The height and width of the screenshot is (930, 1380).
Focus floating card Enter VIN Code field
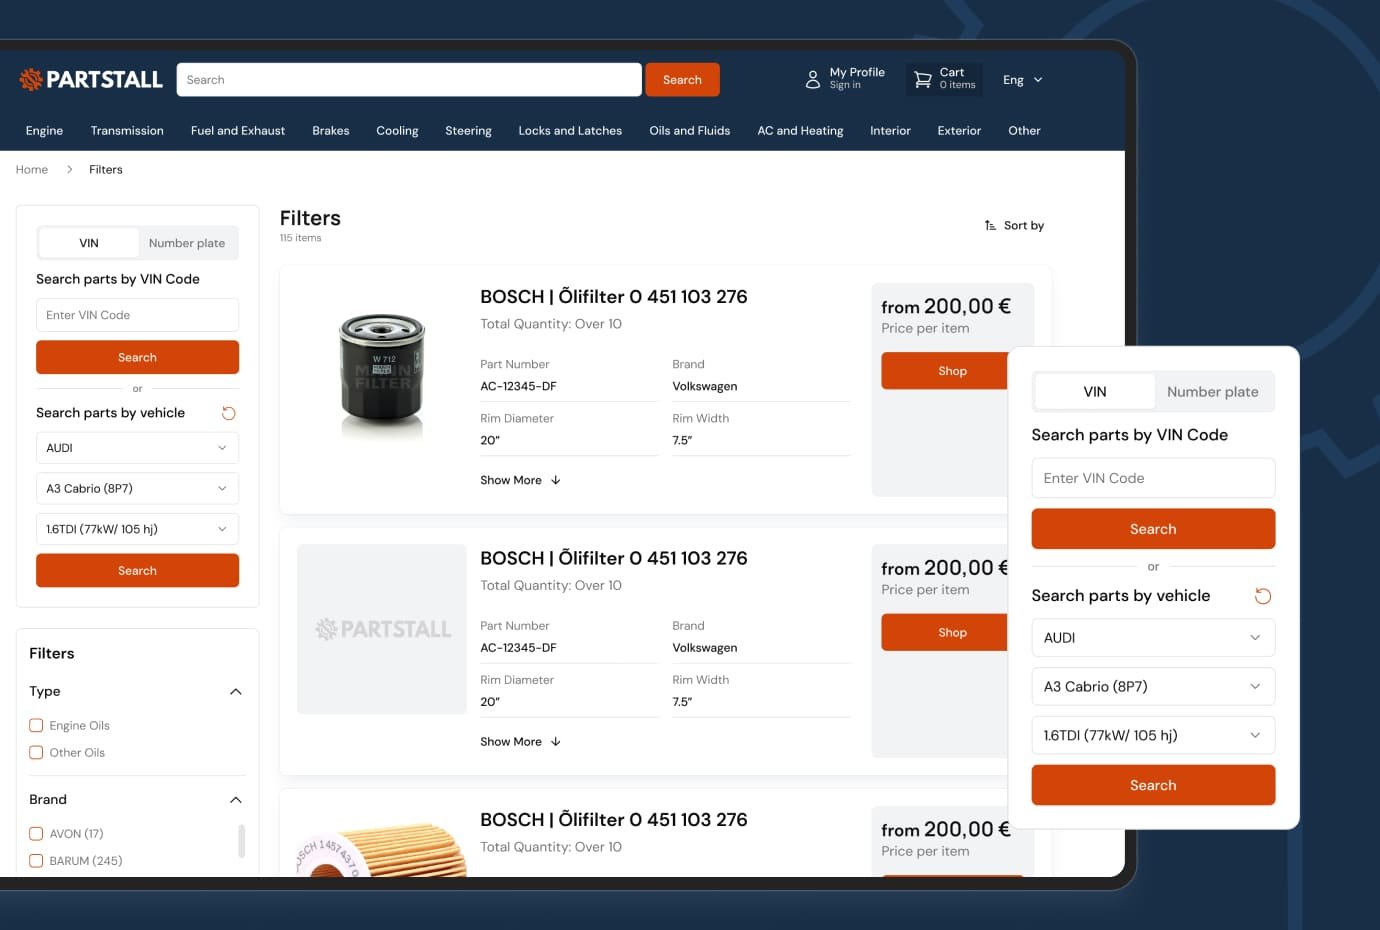1153,478
